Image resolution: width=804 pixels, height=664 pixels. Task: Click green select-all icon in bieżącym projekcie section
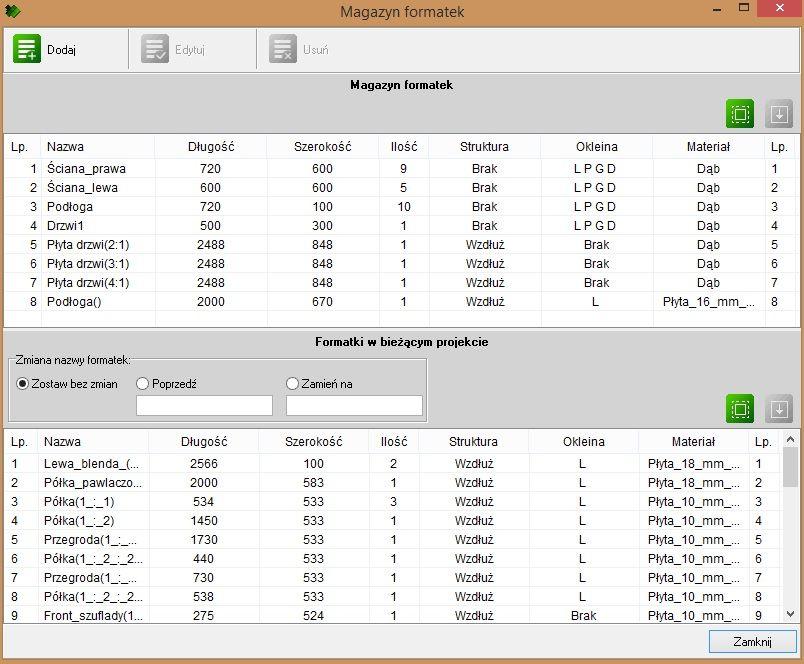point(740,409)
